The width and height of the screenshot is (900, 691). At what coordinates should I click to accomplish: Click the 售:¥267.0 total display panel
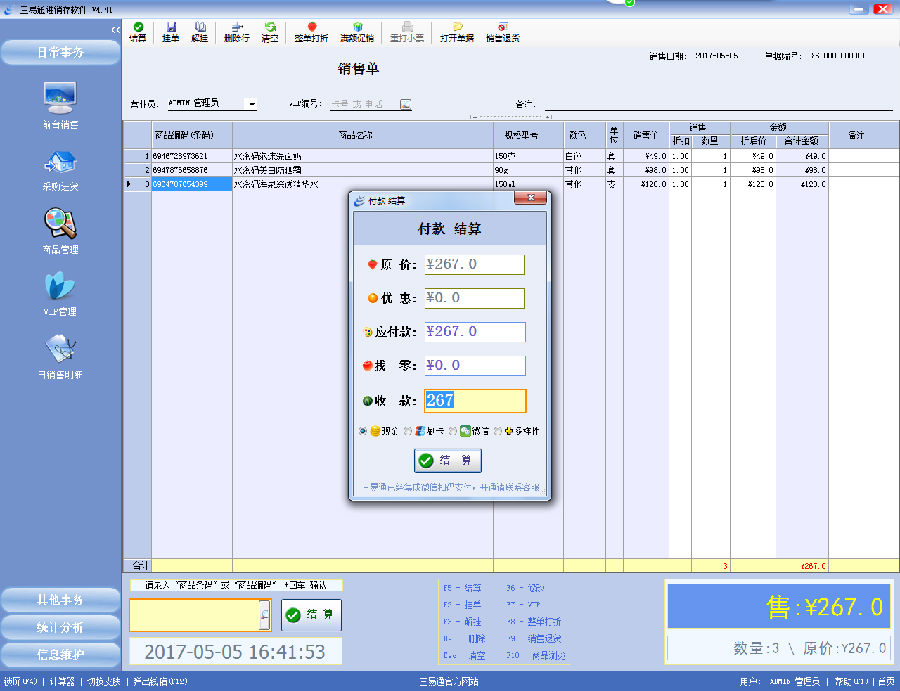pos(779,606)
